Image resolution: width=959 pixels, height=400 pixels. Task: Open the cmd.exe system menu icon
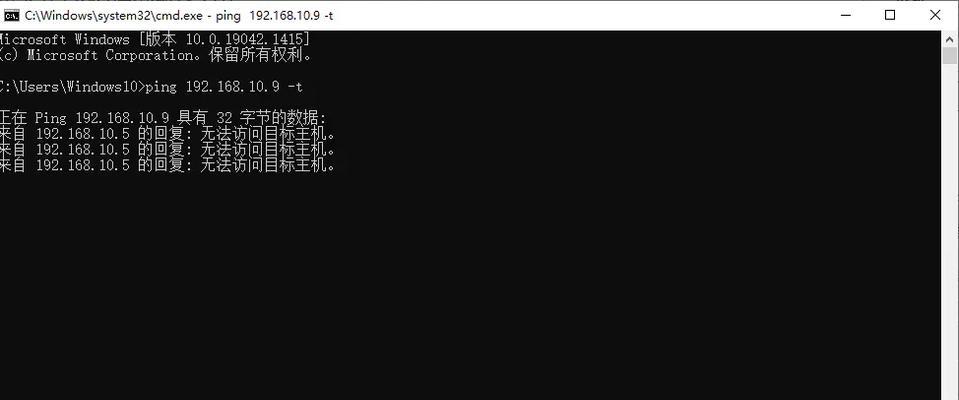[12, 15]
